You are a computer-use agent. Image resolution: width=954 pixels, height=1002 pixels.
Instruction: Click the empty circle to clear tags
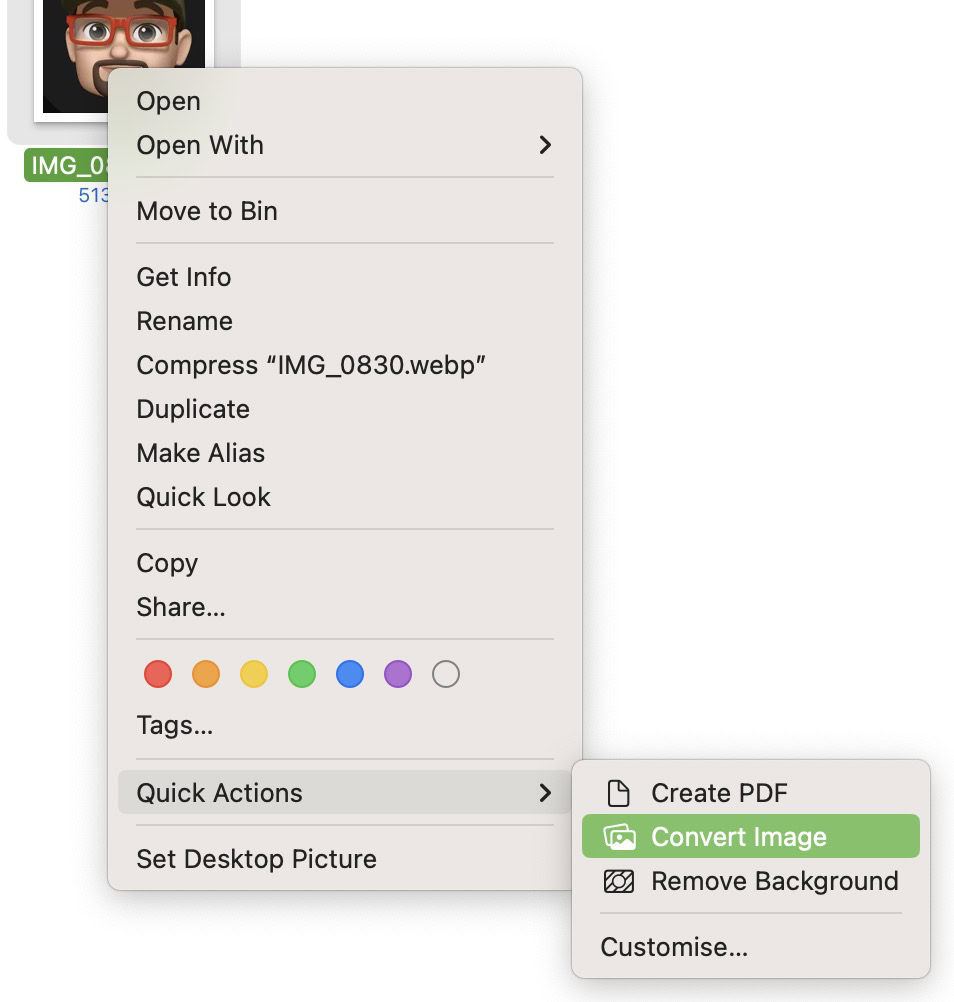[x=446, y=675]
